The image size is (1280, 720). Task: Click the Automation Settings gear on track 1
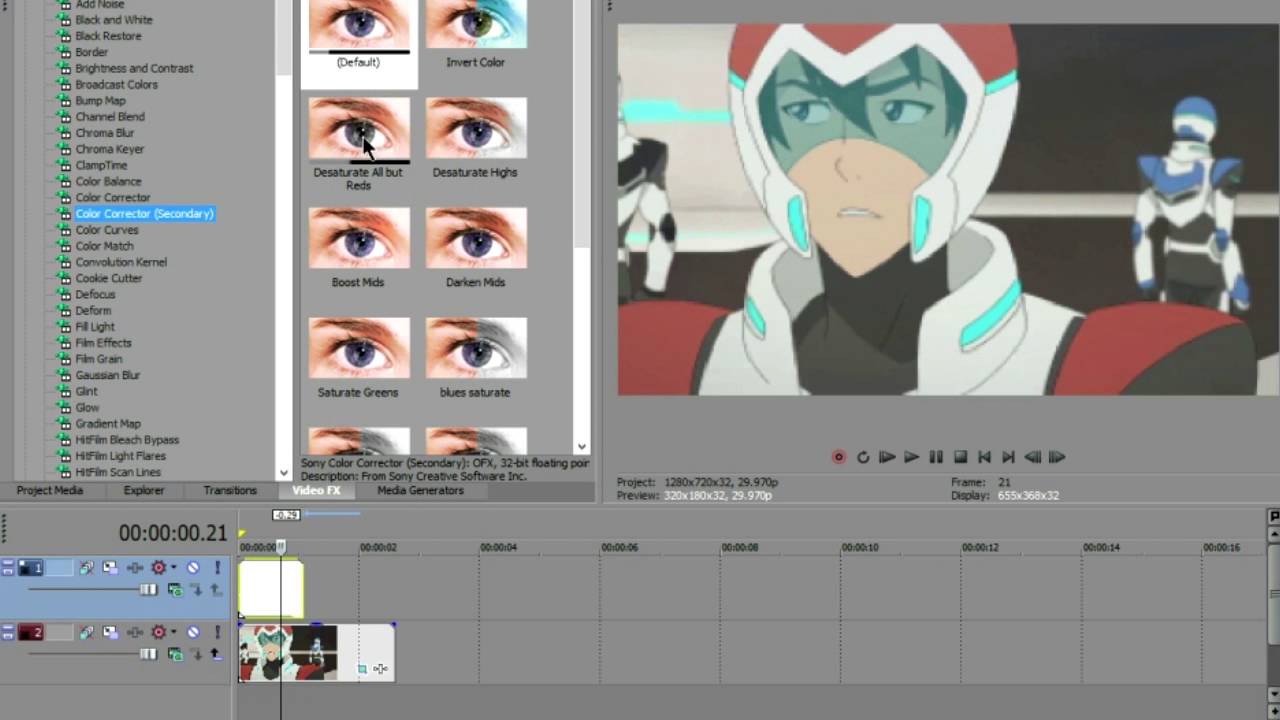pos(158,568)
